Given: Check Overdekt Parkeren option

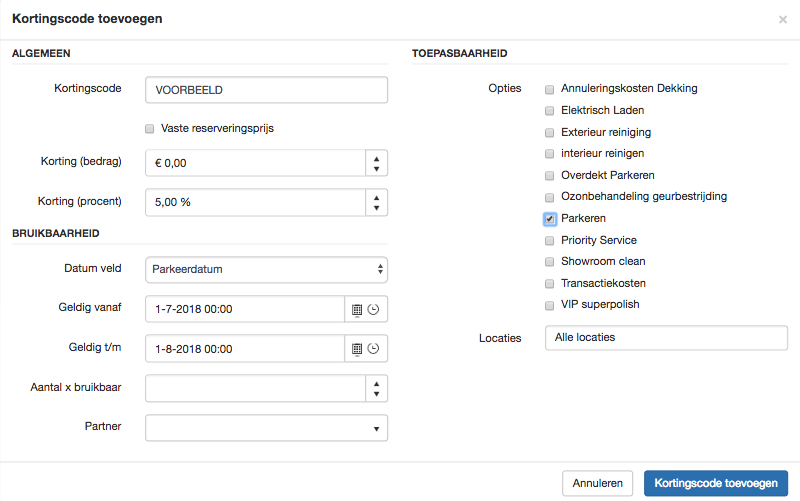Looking at the screenshot, I should click(549, 176).
